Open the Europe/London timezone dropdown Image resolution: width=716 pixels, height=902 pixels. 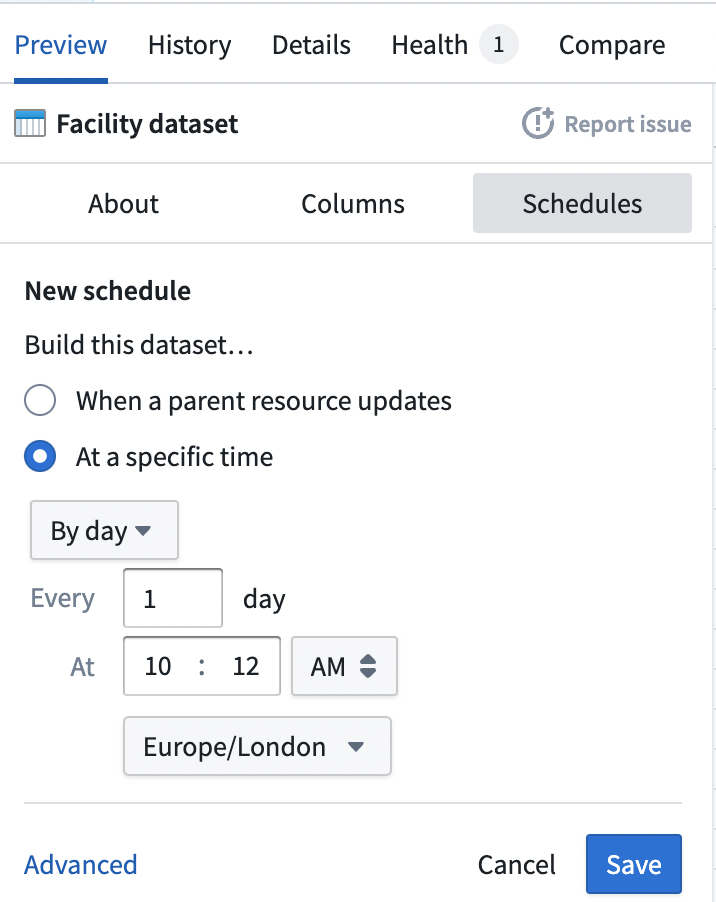coord(257,746)
